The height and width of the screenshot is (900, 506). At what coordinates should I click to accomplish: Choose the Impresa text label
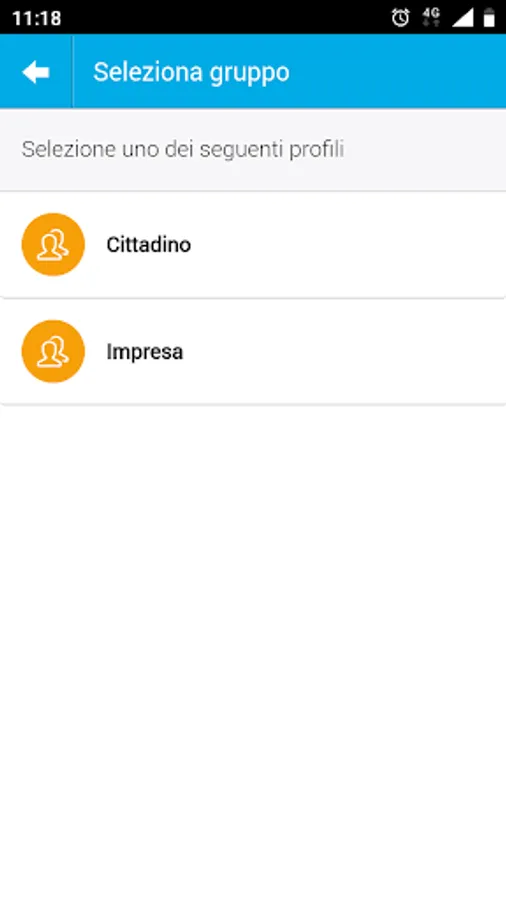(145, 352)
